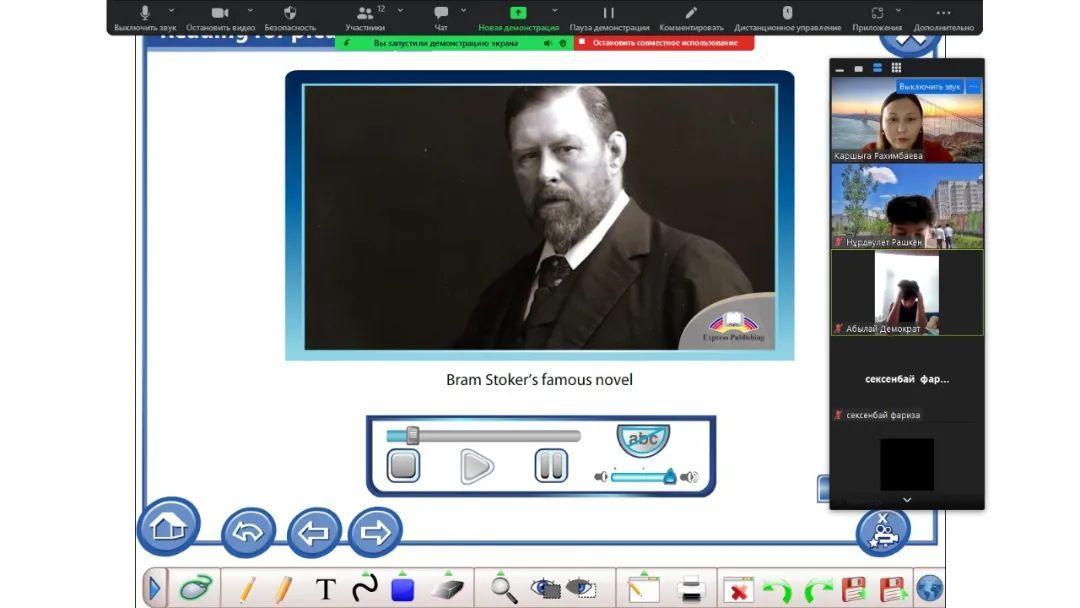This screenshot has height=608, width=1080.
Task: Open the blue color swatch
Action: (402, 590)
